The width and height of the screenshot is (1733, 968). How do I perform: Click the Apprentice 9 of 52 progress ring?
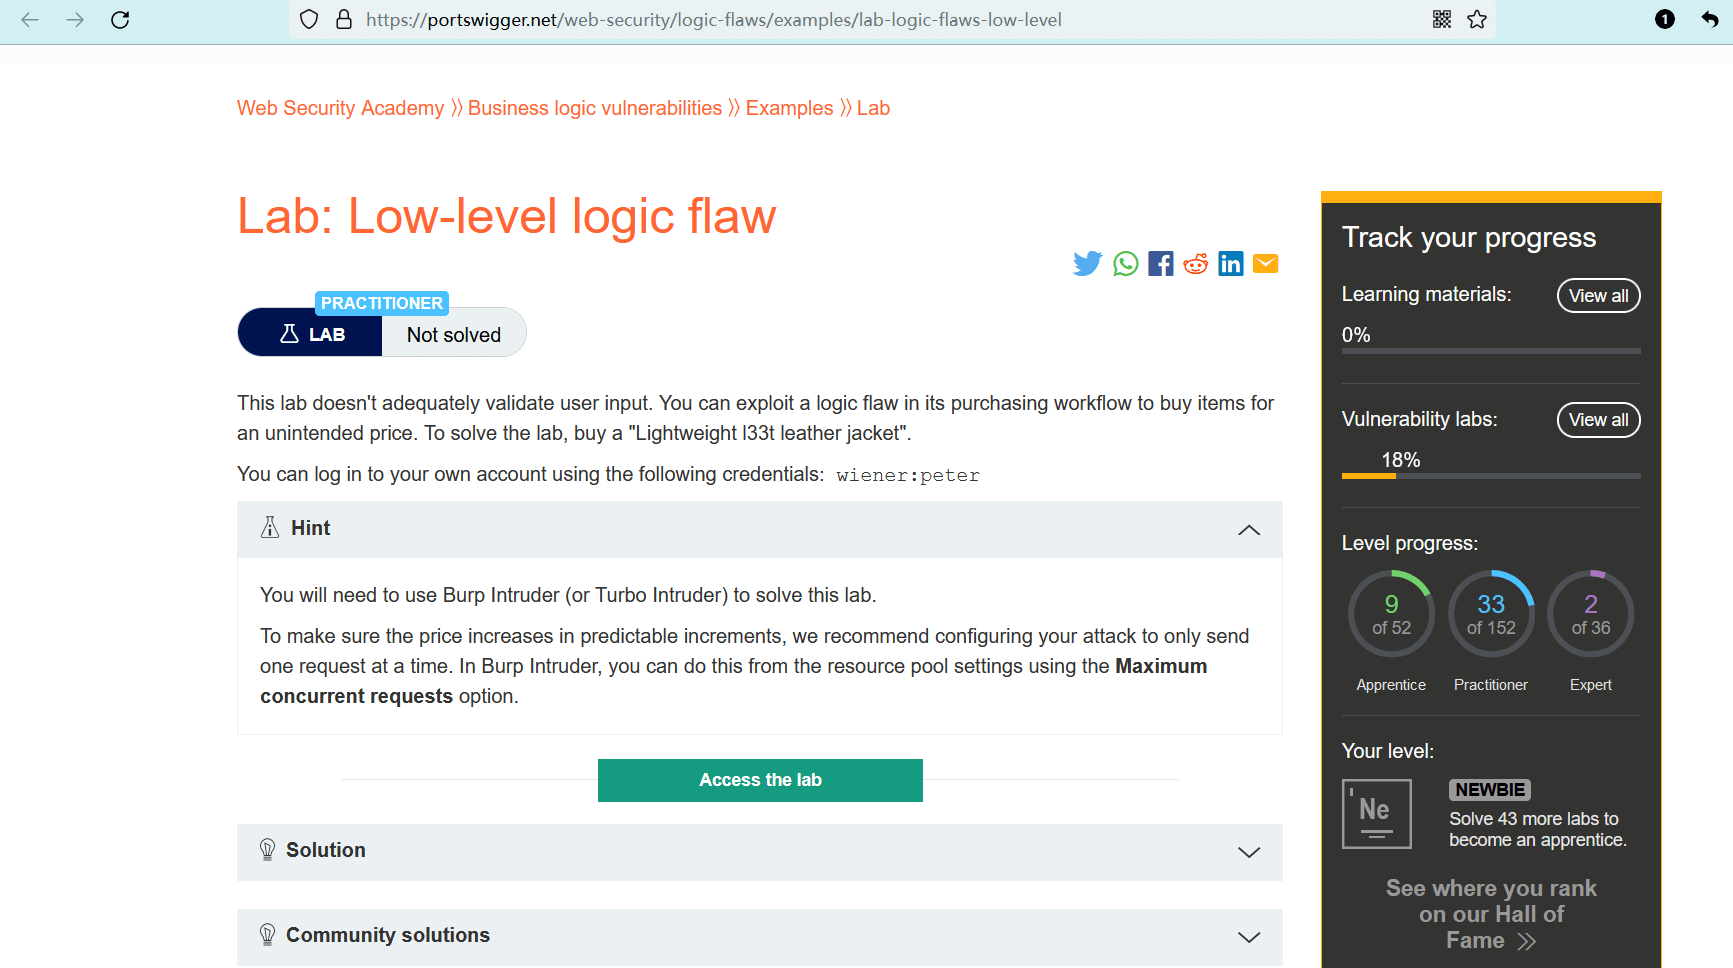1391,614
